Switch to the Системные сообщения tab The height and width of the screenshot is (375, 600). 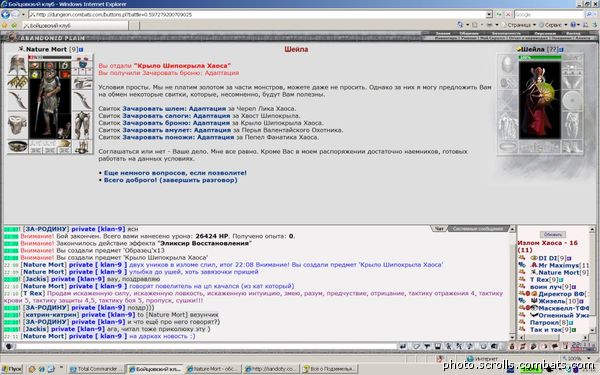(x=478, y=229)
